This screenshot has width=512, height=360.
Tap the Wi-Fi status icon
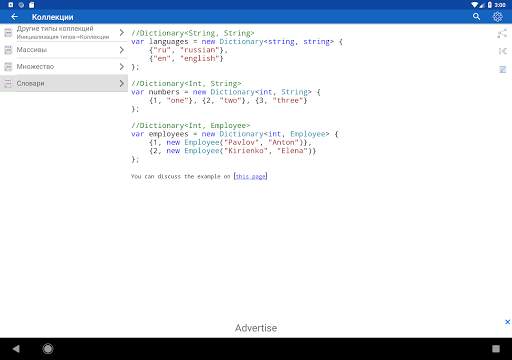click(x=475, y=5)
